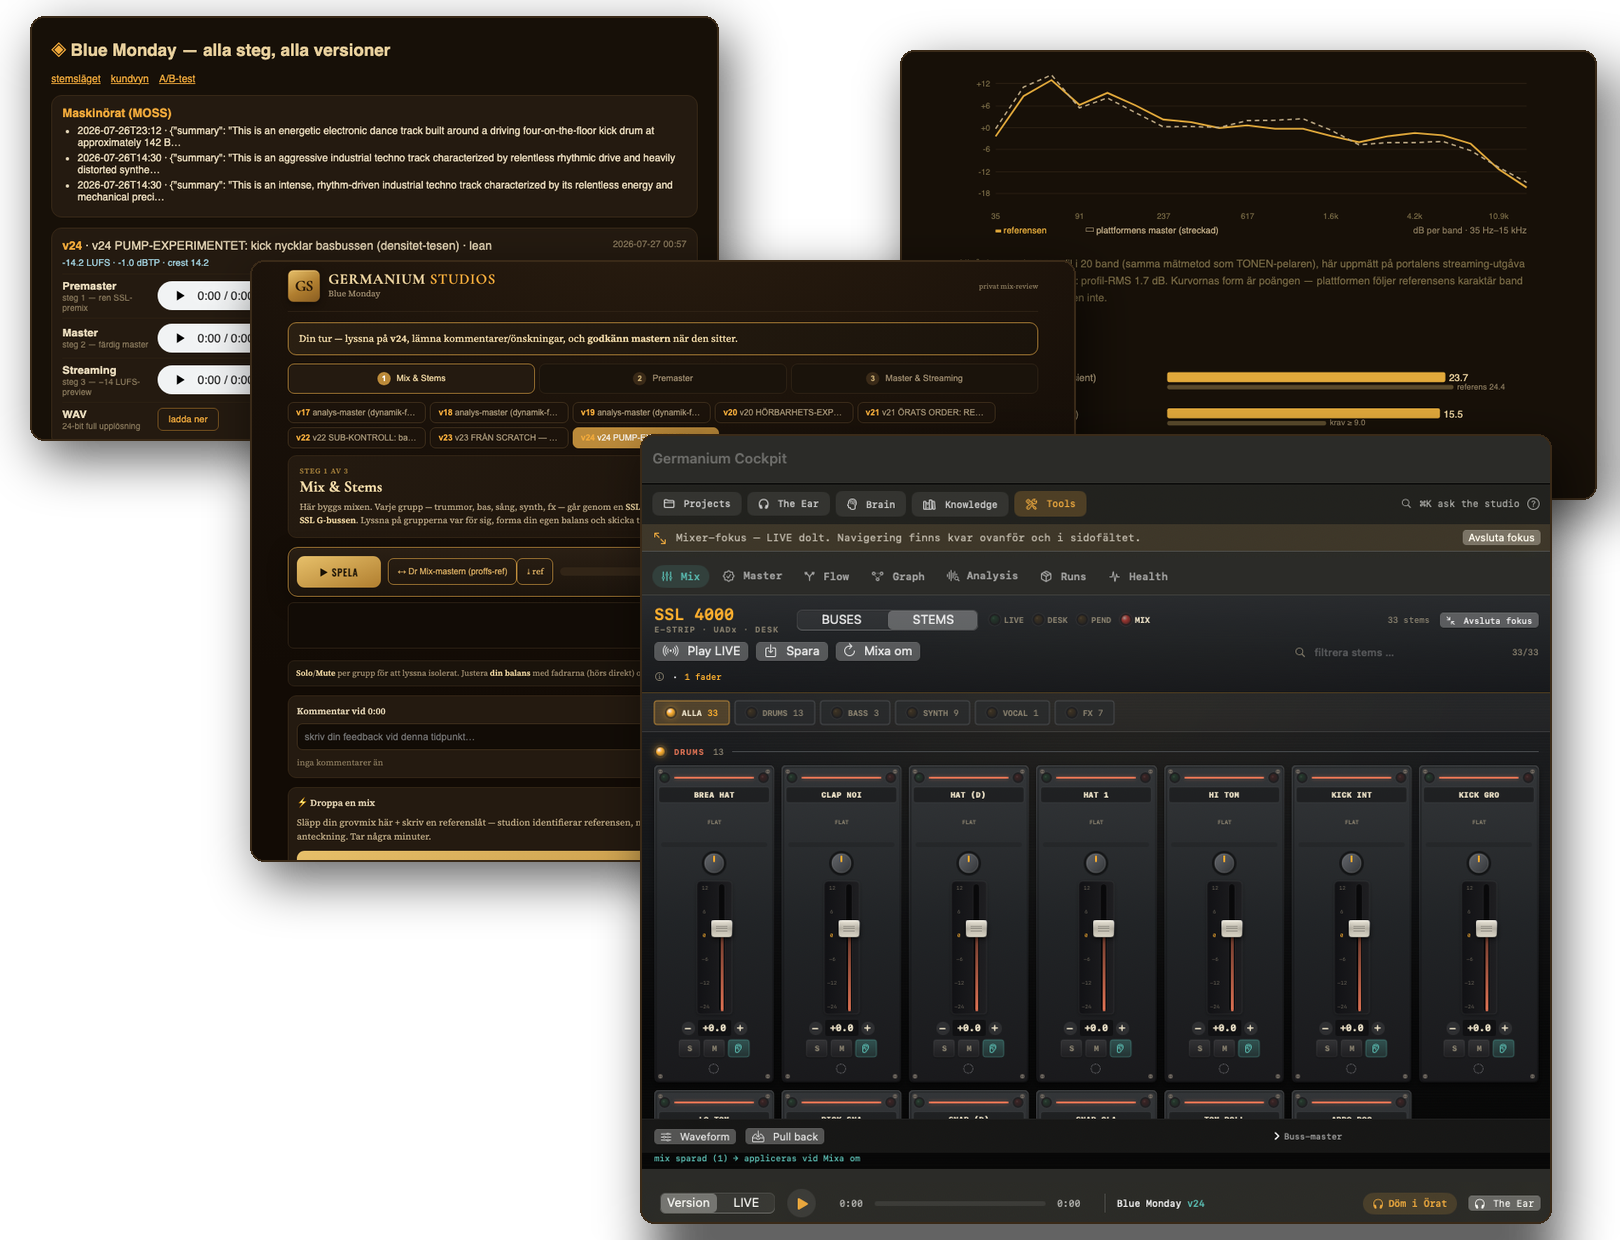The width and height of the screenshot is (1620, 1240).
Task: Click the Play LIVE broadcast button
Action: click(x=702, y=651)
